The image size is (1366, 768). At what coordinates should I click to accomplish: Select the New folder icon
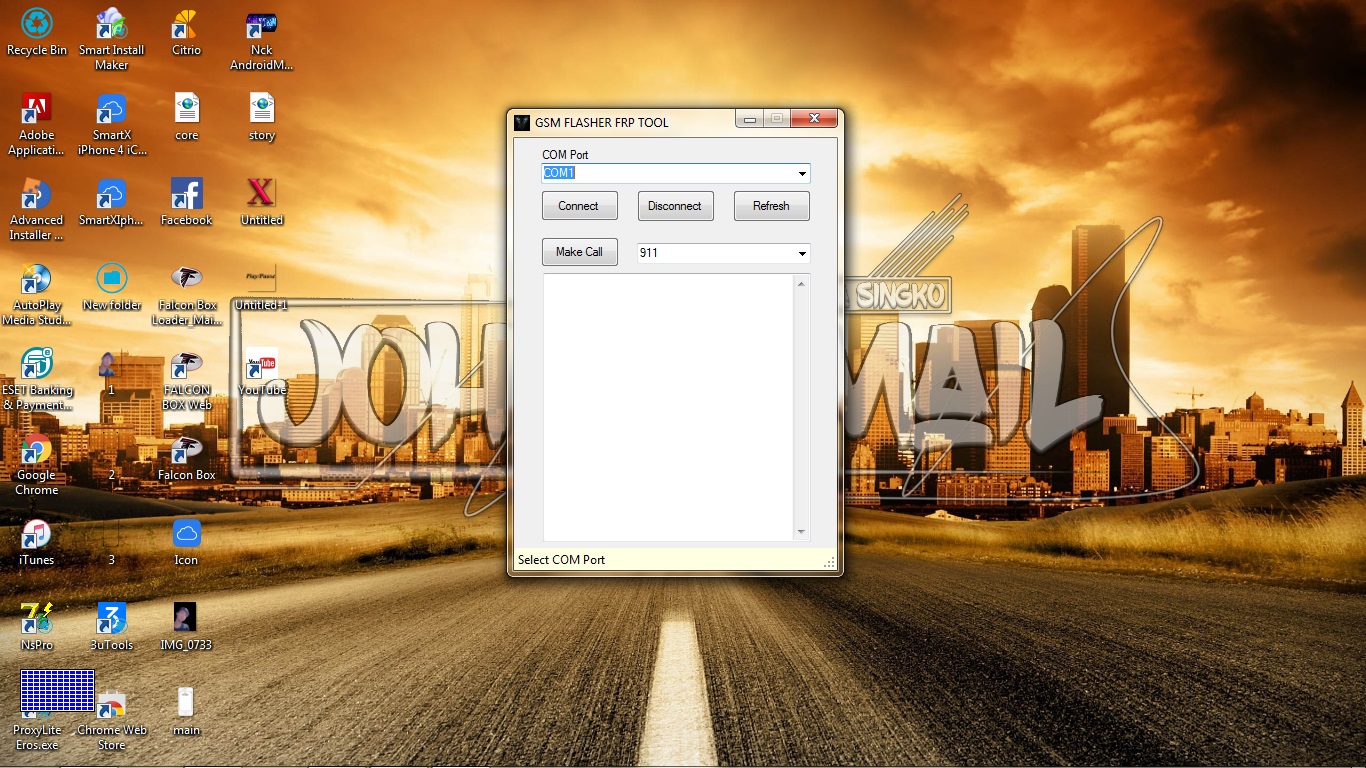[111, 287]
